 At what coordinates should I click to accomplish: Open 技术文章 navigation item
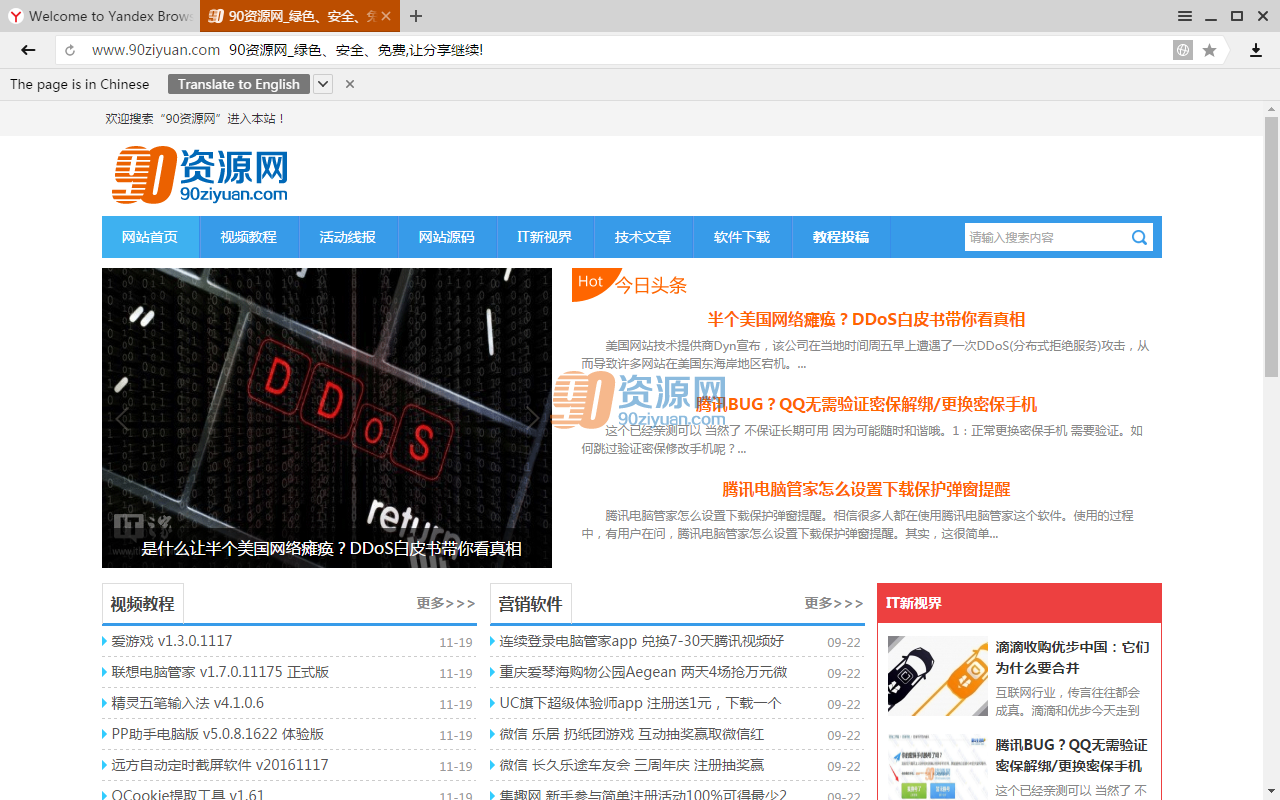[x=643, y=237]
